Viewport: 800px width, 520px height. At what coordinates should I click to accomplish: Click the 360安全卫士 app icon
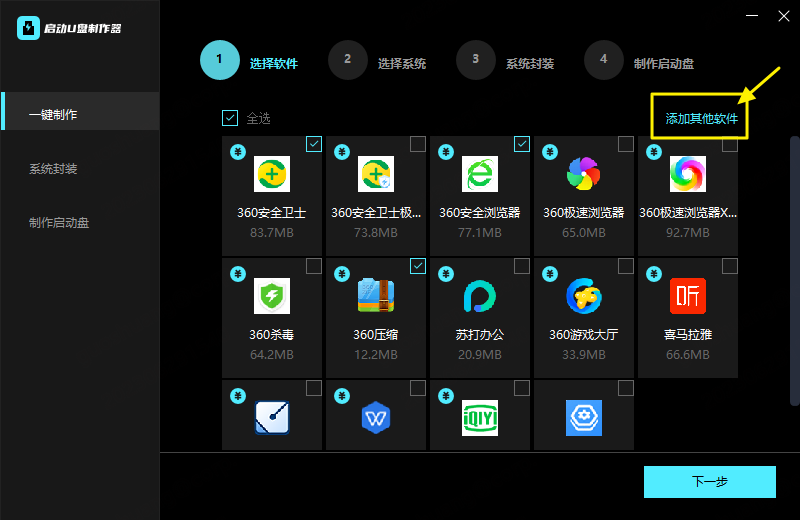pyautogui.click(x=272, y=175)
